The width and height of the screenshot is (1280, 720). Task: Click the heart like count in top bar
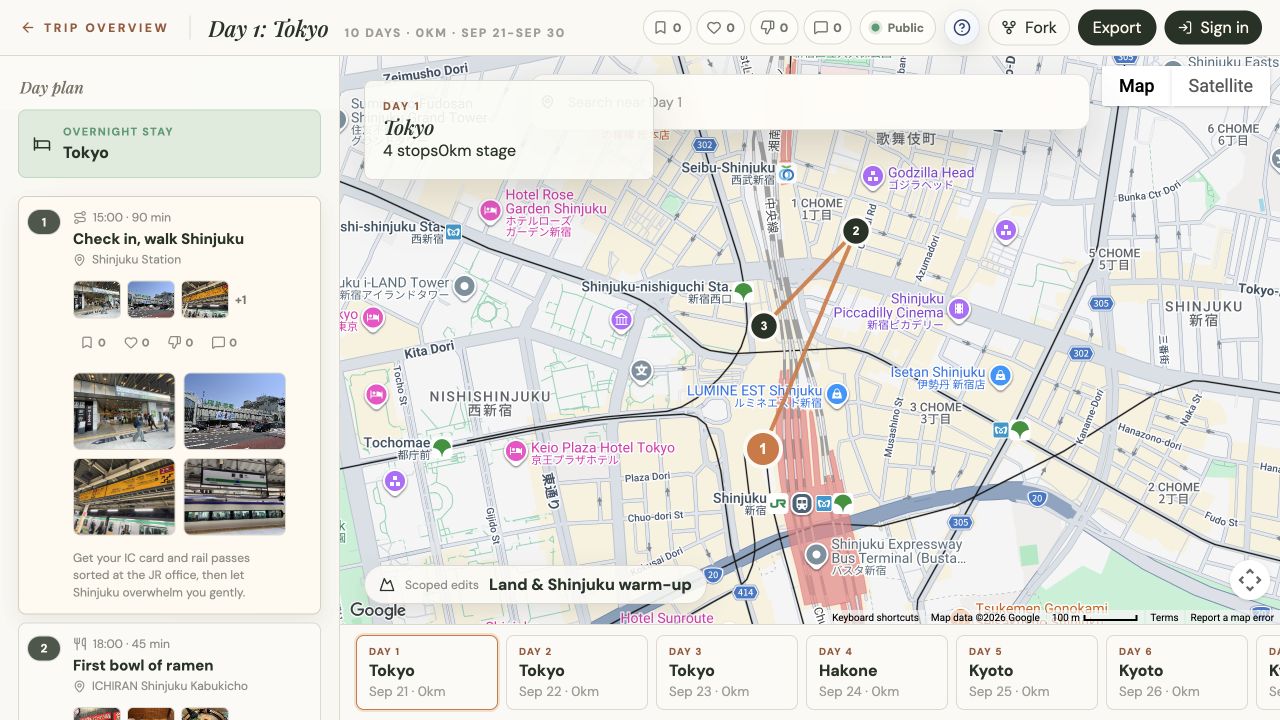tap(721, 28)
